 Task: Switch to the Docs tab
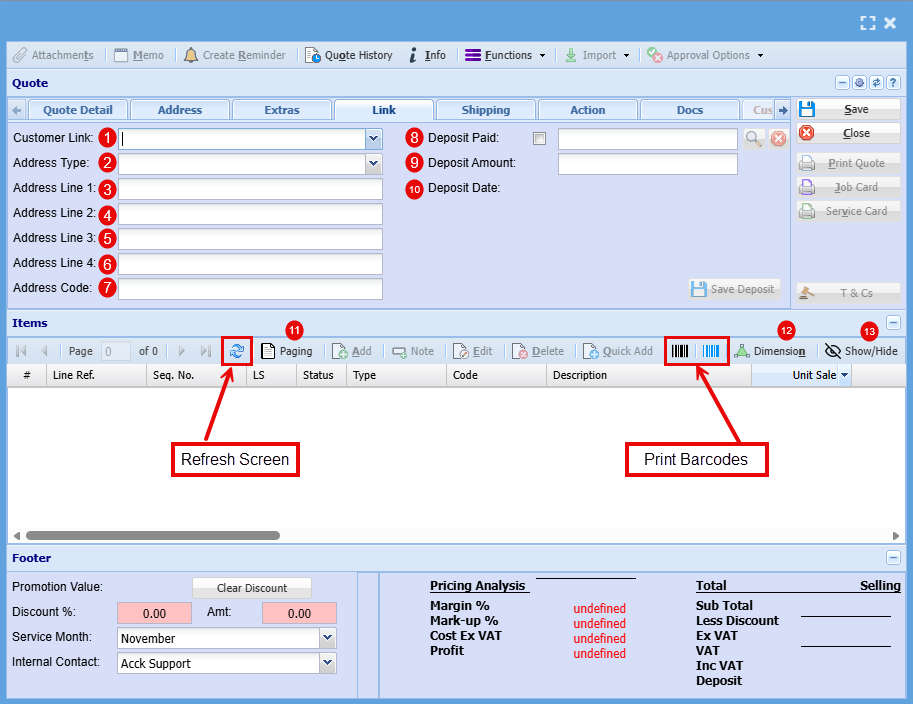point(689,110)
